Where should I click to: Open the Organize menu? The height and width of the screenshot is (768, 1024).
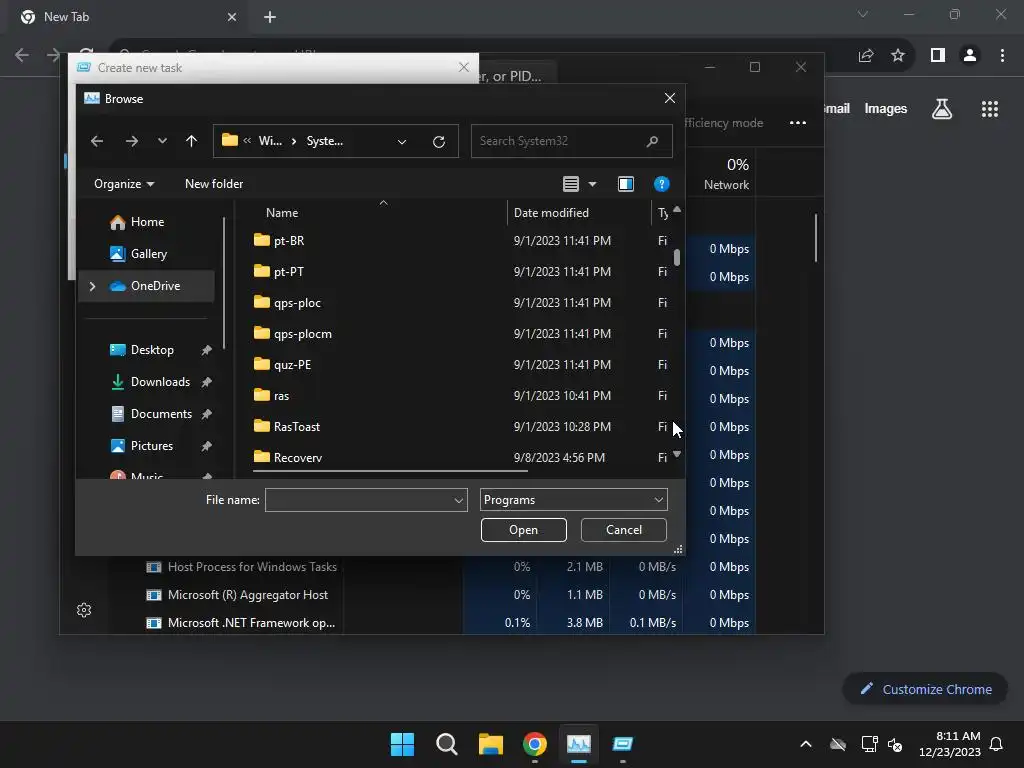coord(124,184)
